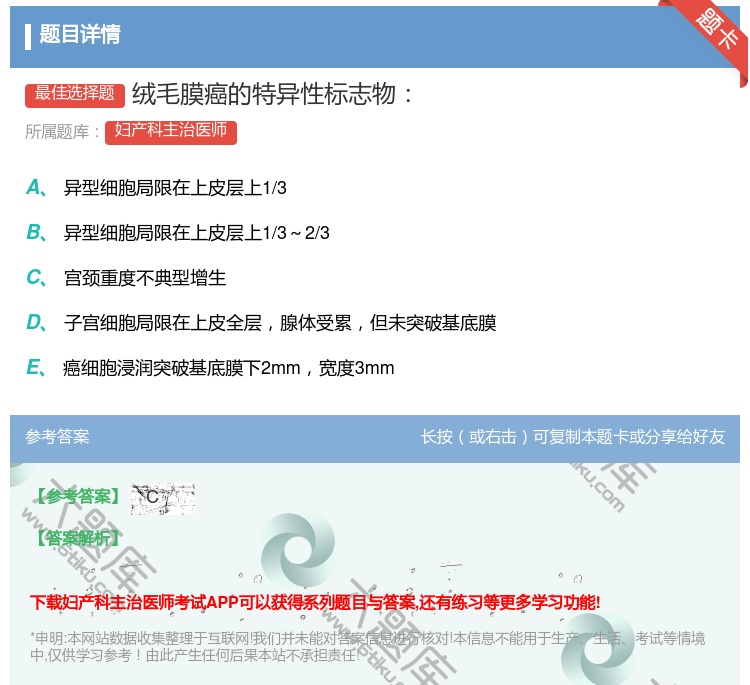Screen dimensions: 750x685
Task: Open the 妇产科主治医师 question bank tag
Action: pyautogui.click(x=171, y=132)
